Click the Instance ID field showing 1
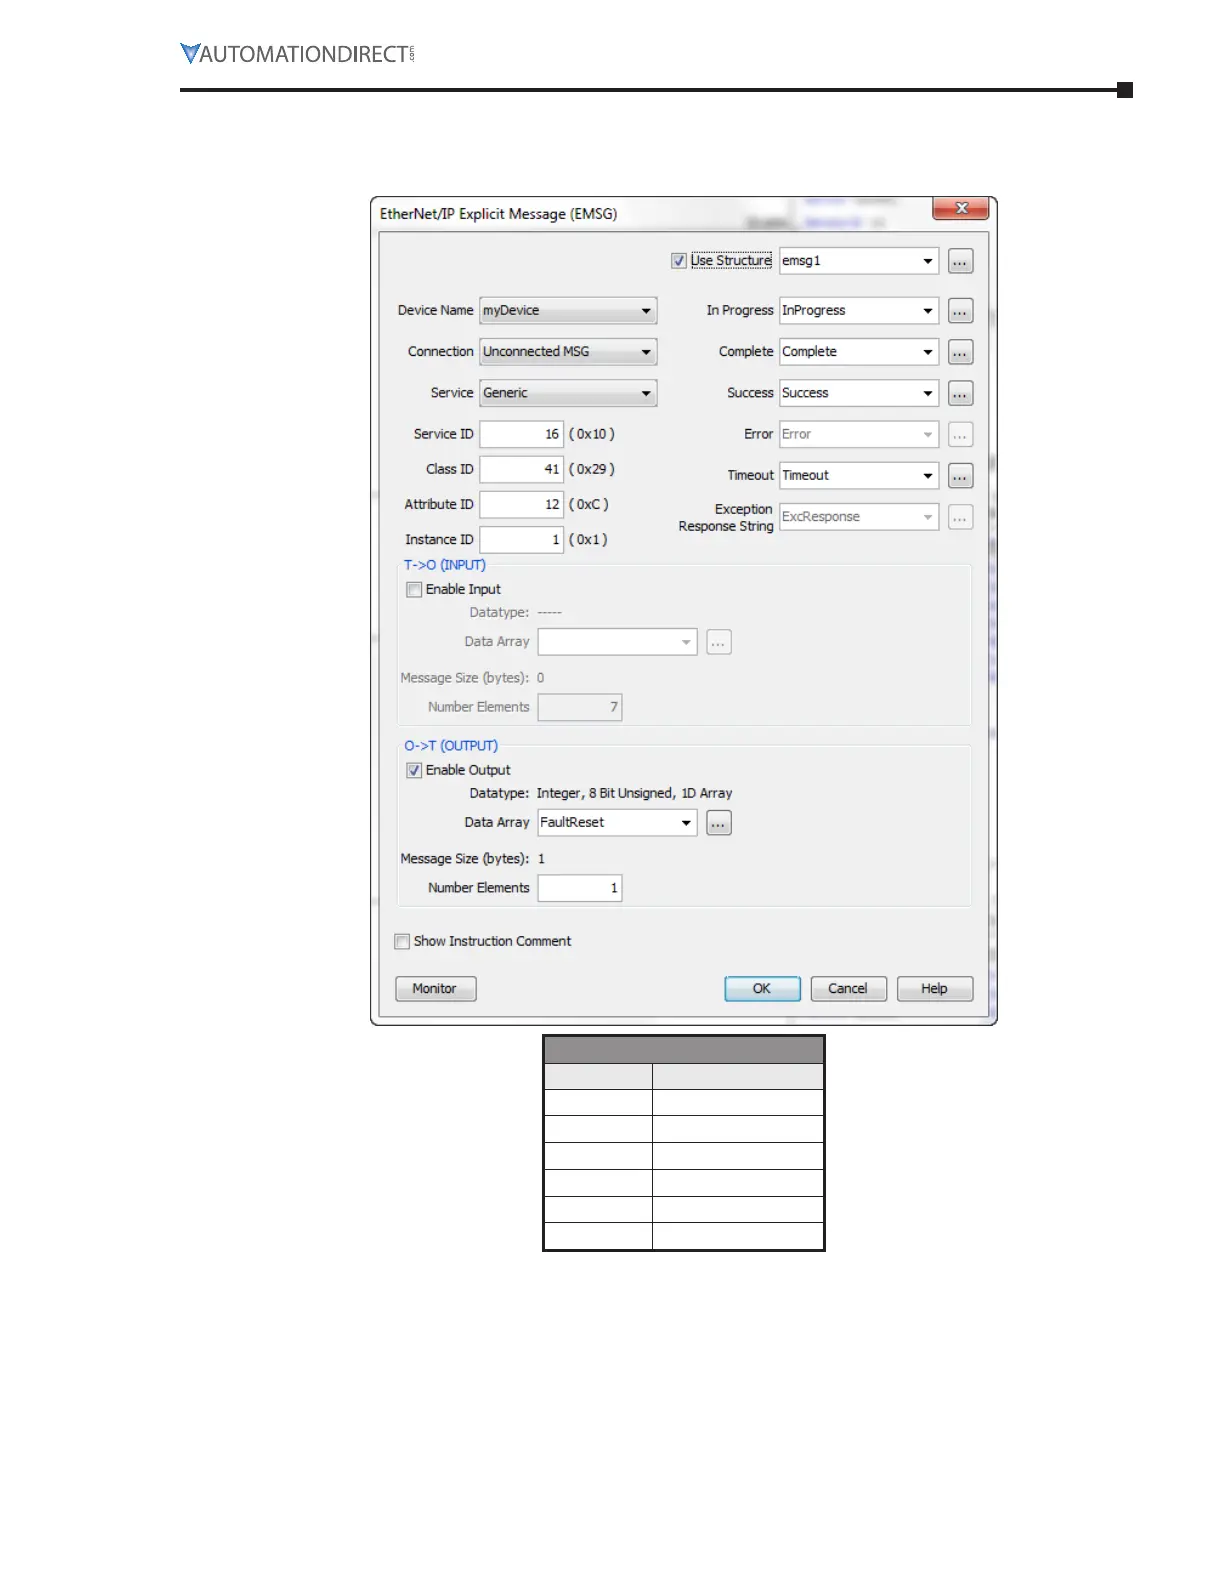Image resolution: width=1224 pixels, height=1584 pixels. 521,540
